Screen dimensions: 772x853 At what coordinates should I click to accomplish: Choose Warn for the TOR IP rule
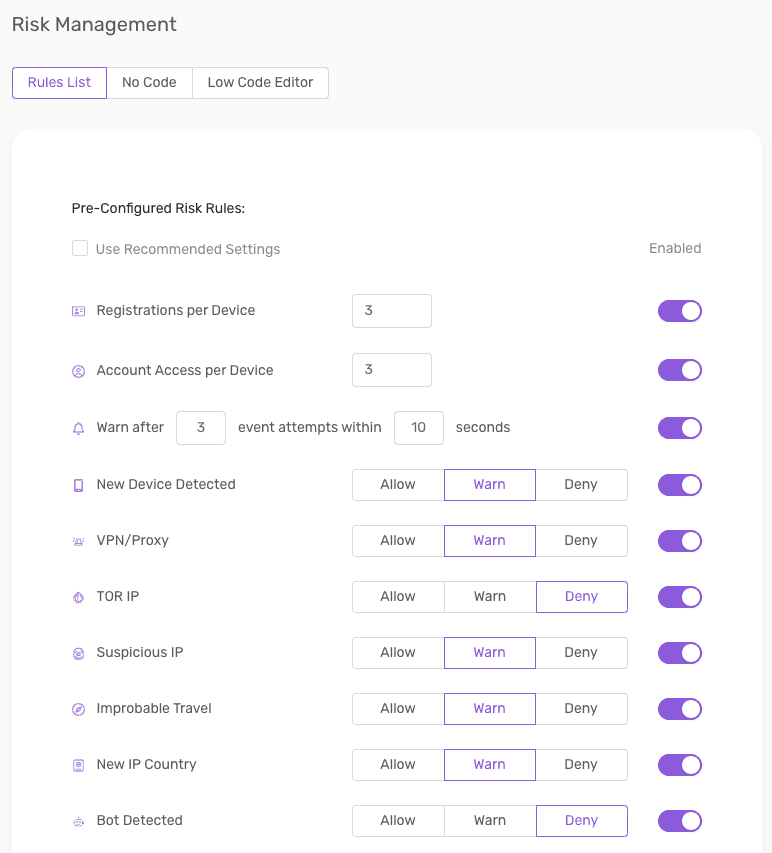click(490, 597)
